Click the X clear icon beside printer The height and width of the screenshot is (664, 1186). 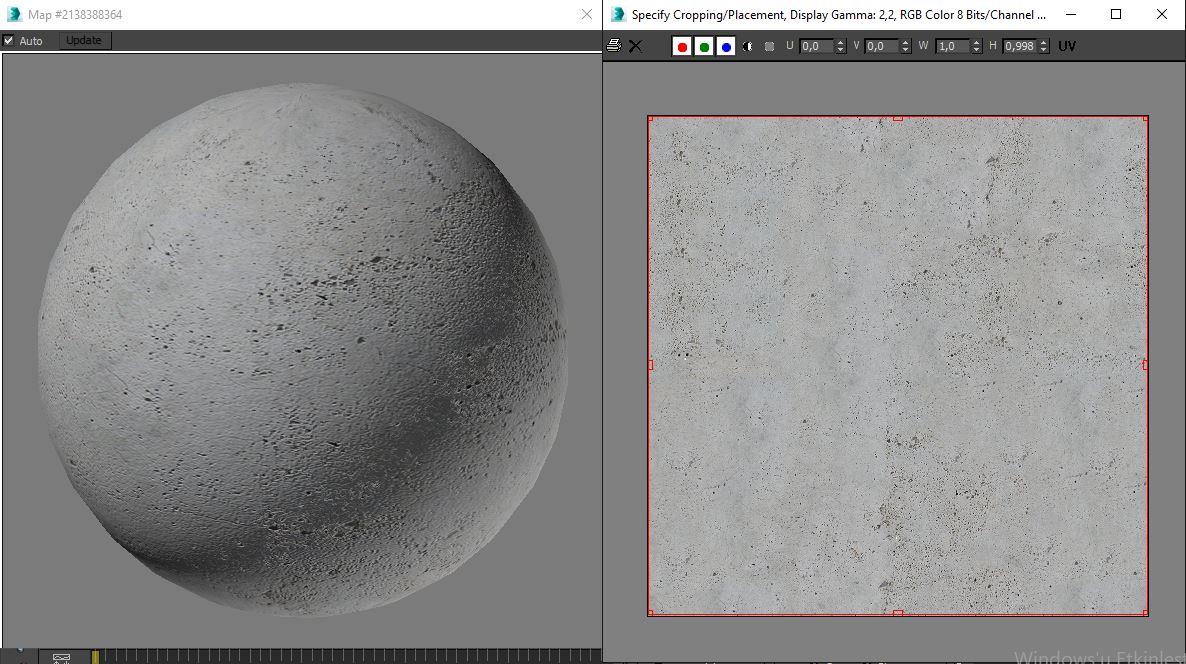[635, 46]
